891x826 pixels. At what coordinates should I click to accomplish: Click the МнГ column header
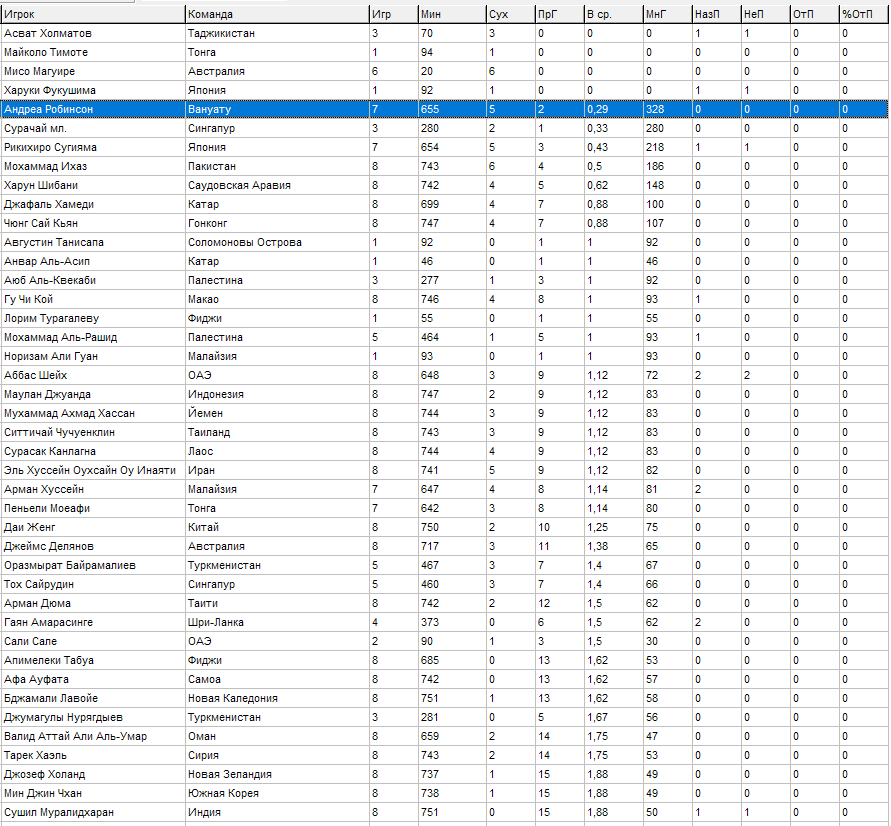click(666, 14)
